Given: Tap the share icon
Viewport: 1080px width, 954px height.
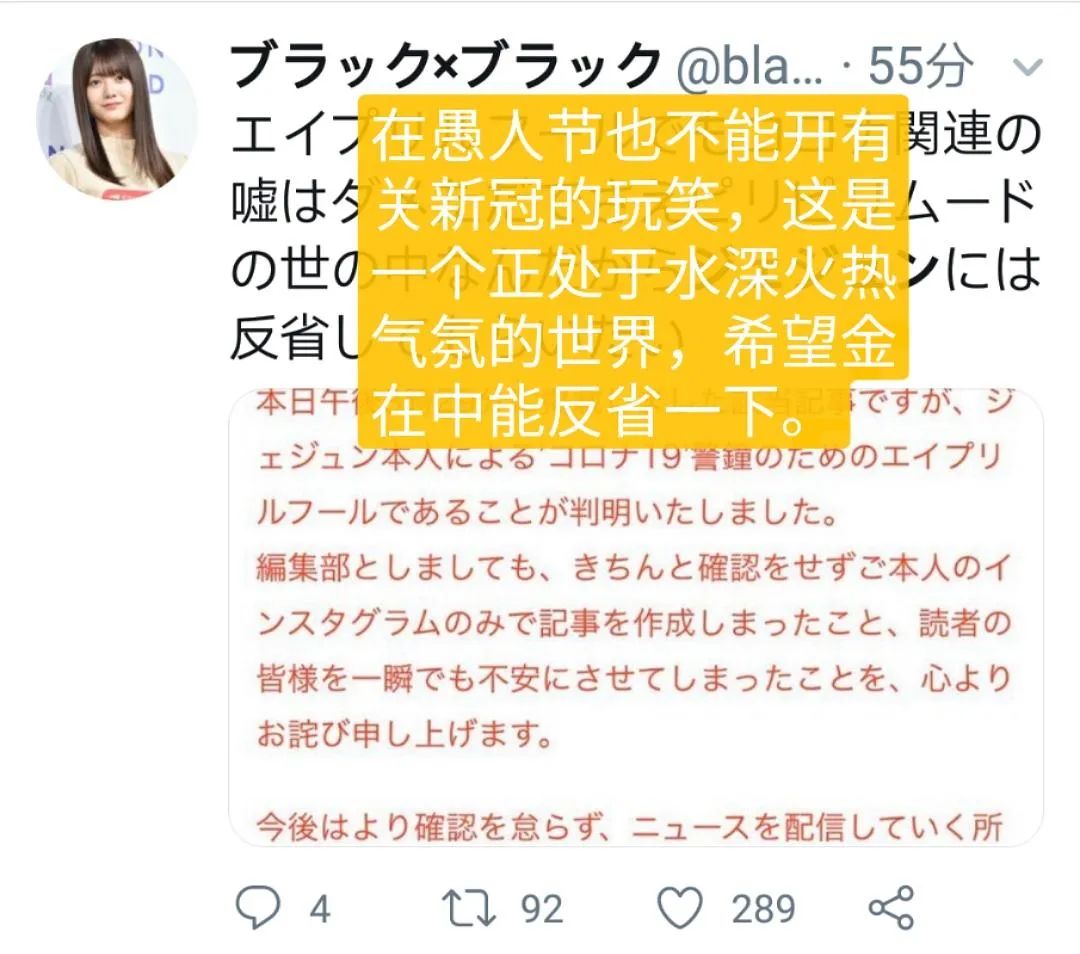Looking at the screenshot, I should pos(891,908).
